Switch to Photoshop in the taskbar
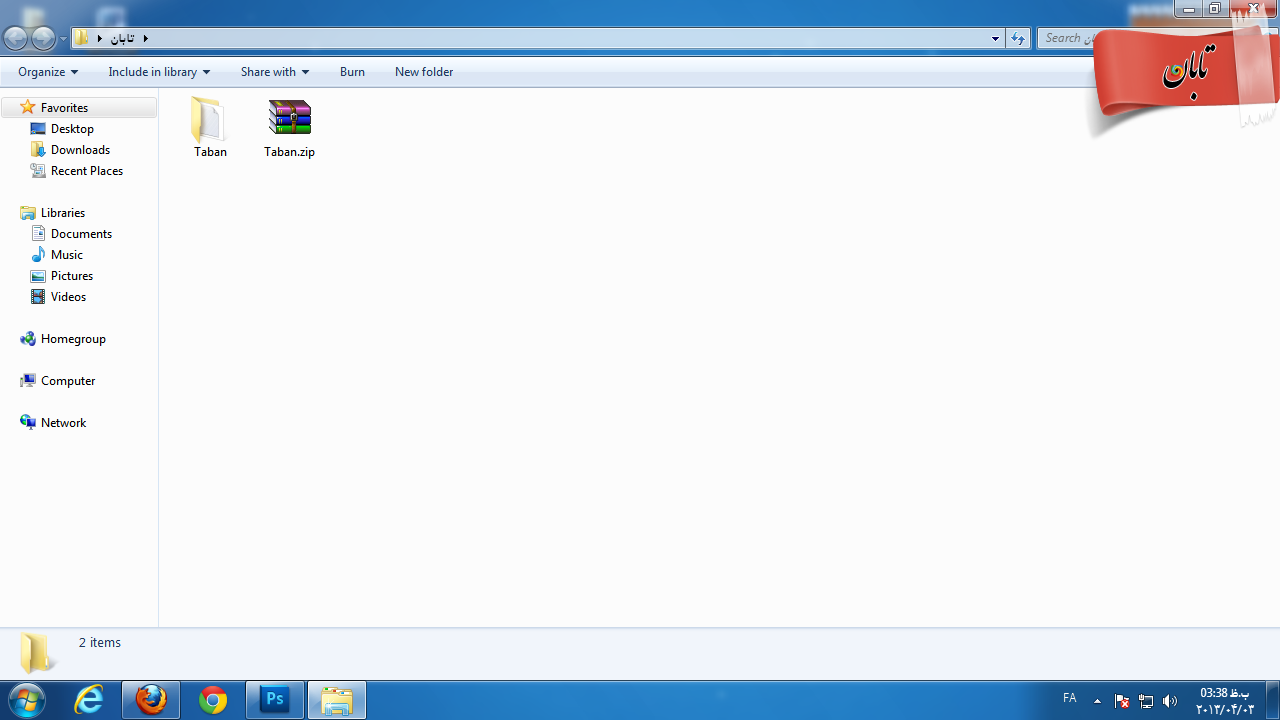This screenshot has width=1280, height=720. tap(274, 700)
